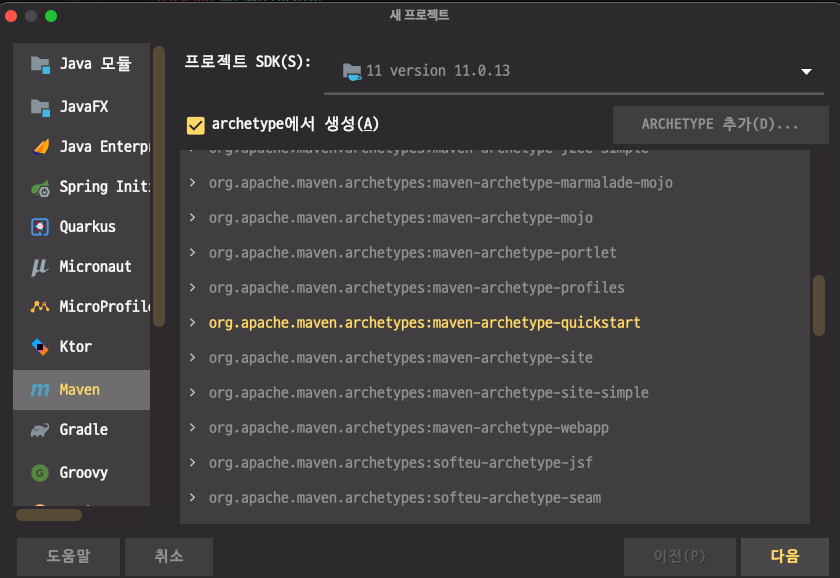Expand maven-archetype-webapp node
Viewport: 840px width, 578px height.
(192, 428)
